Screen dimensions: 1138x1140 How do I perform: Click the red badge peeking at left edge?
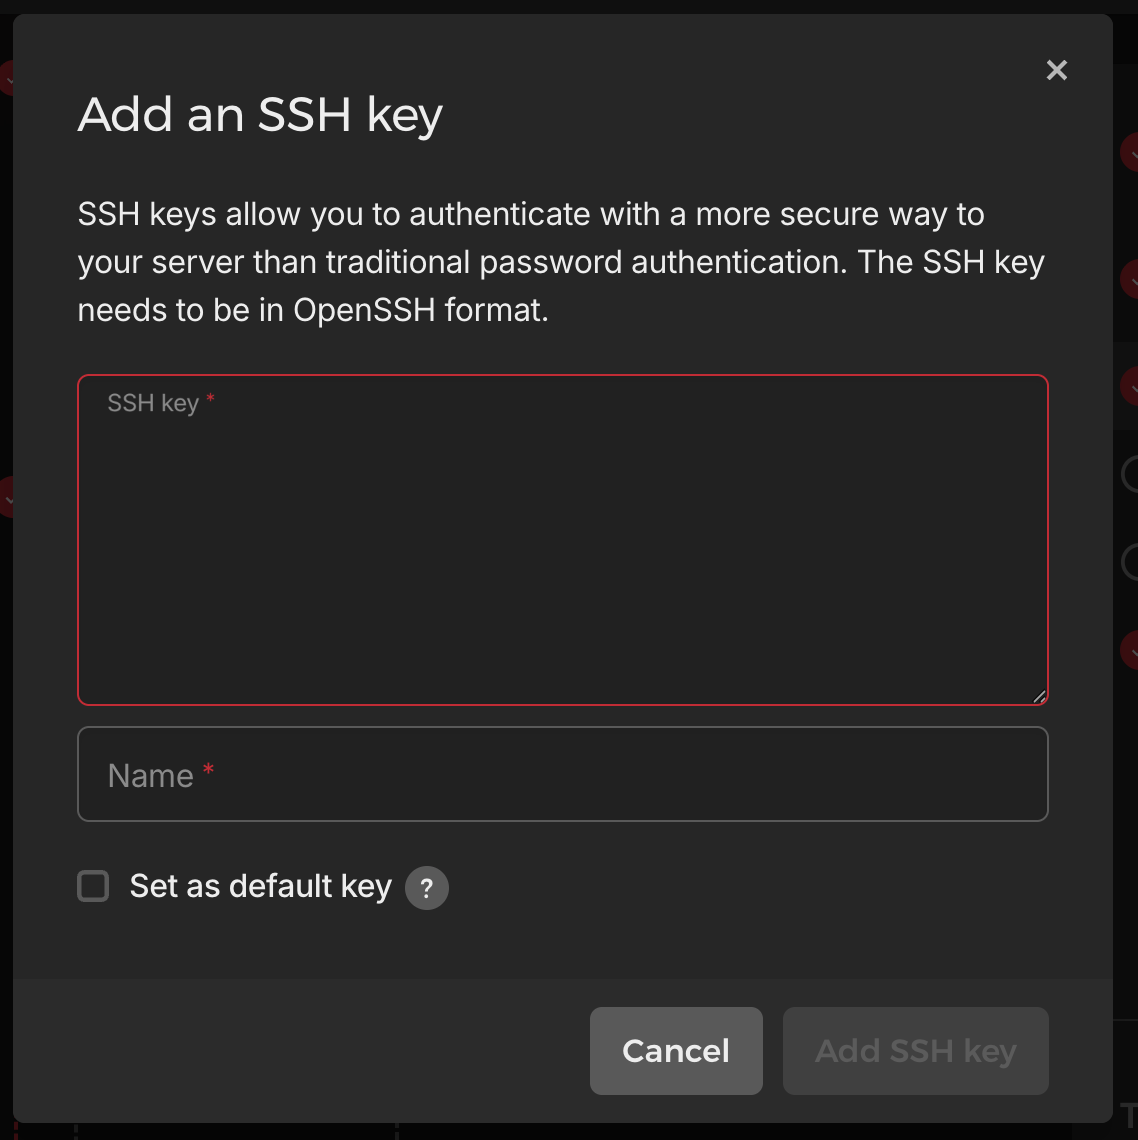[6, 78]
